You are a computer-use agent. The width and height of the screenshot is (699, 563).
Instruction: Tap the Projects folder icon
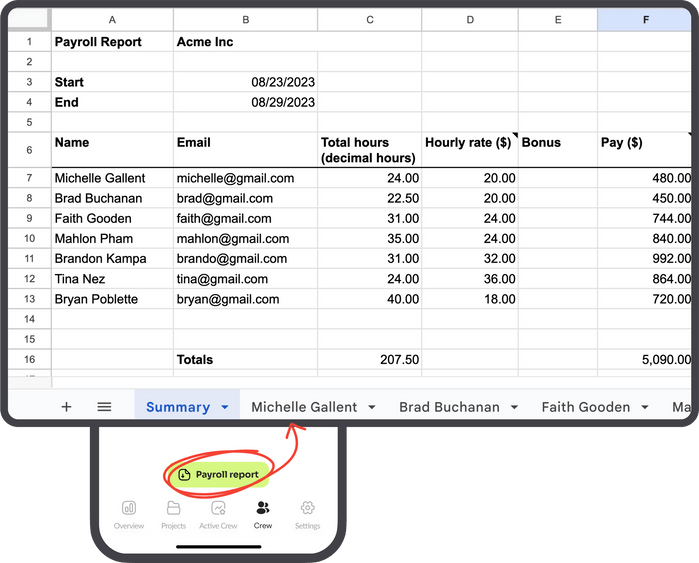pos(173,508)
